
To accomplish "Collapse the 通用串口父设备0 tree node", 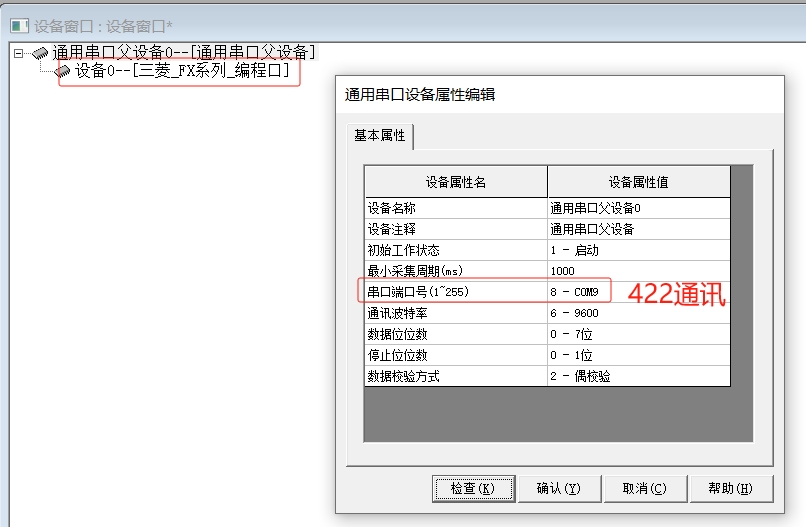I will (19, 53).
